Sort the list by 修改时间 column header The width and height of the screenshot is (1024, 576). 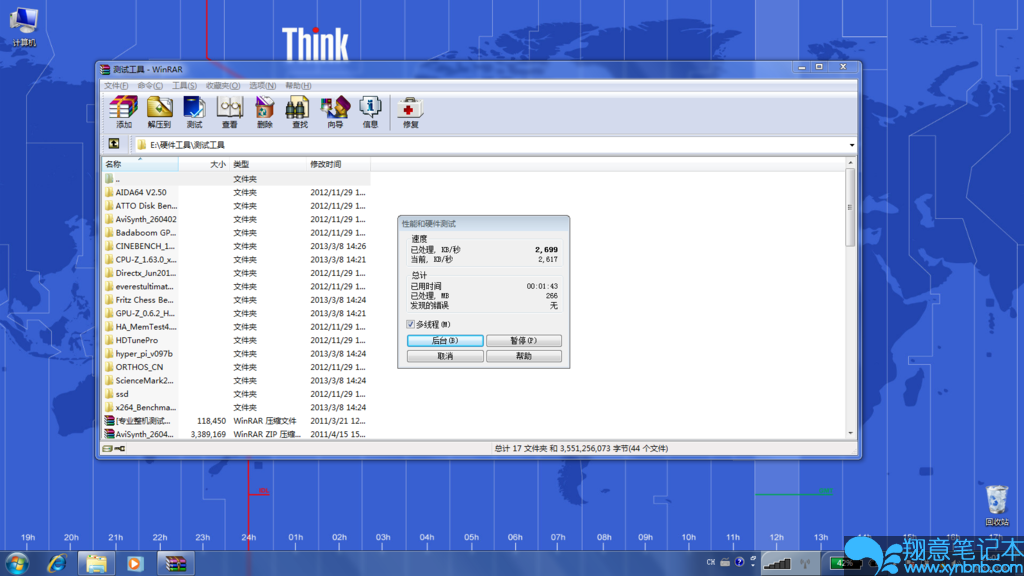(337, 164)
